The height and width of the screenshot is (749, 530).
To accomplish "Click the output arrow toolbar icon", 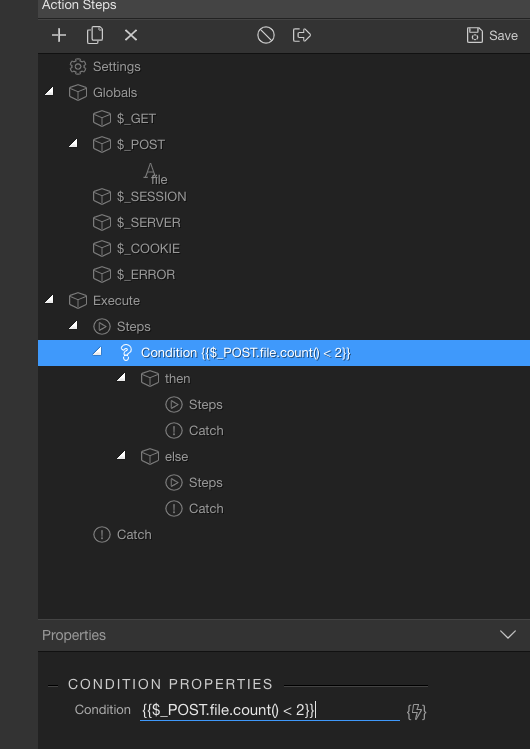I will [302, 35].
